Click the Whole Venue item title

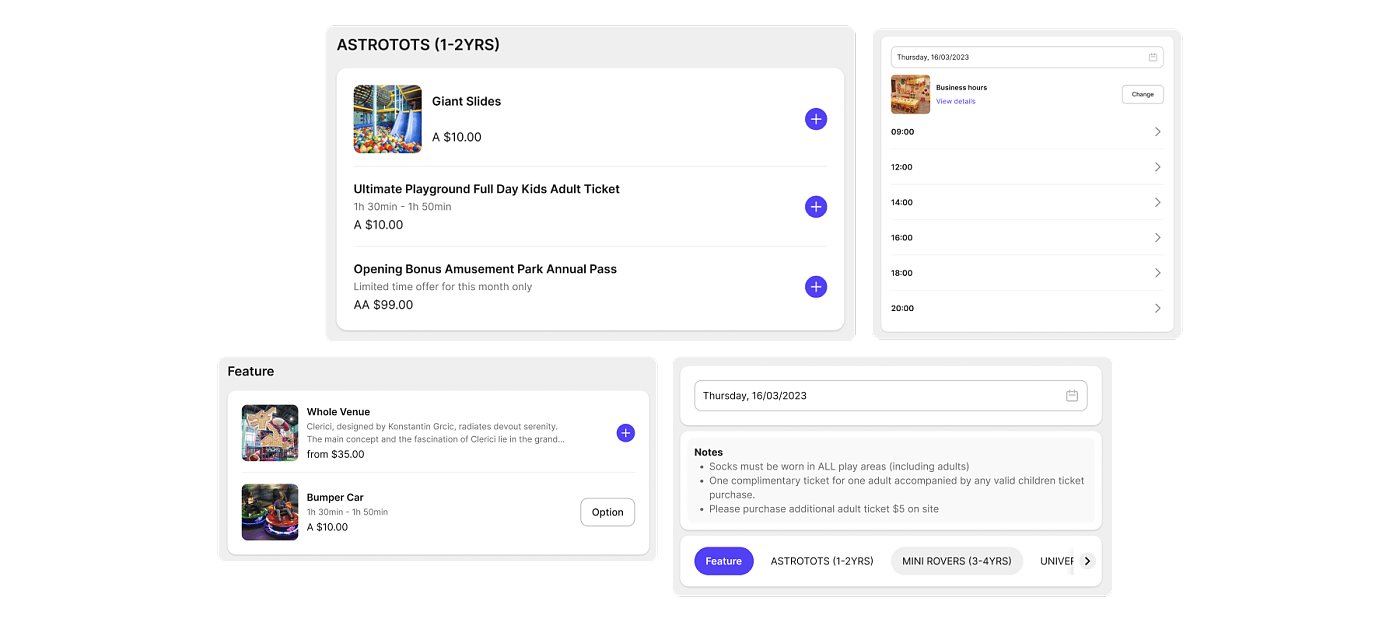click(338, 412)
